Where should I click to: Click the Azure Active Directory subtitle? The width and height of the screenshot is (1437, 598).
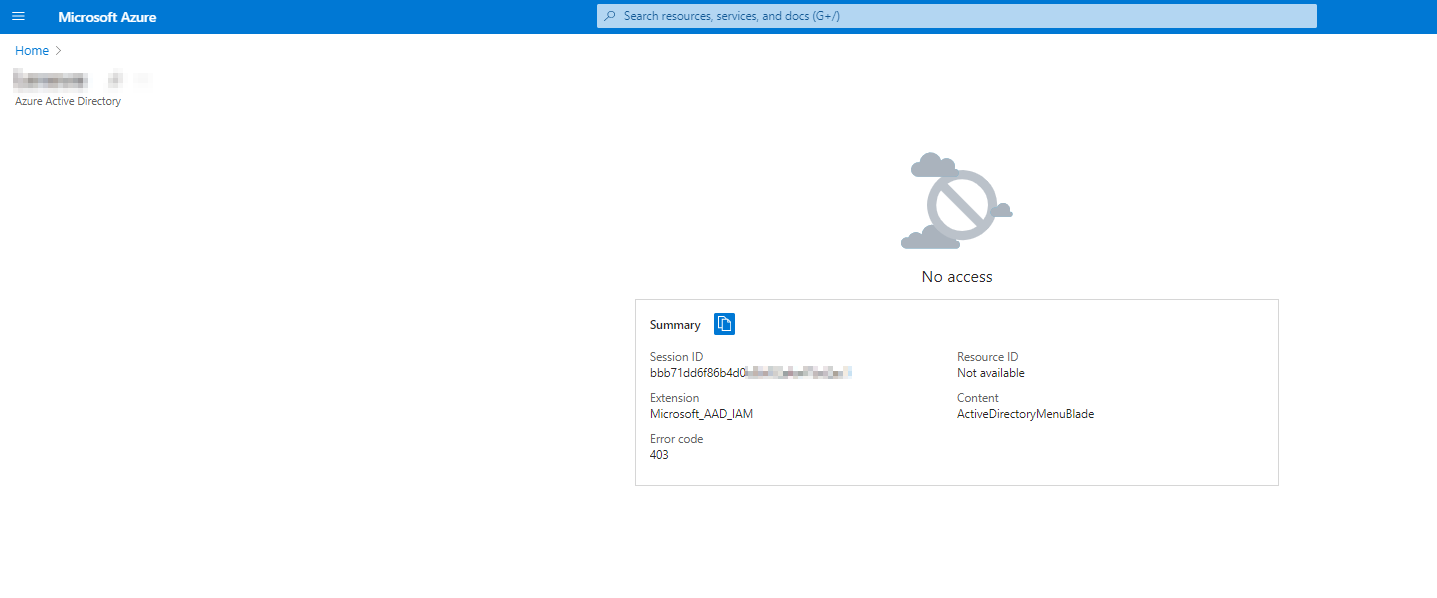(x=68, y=101)
